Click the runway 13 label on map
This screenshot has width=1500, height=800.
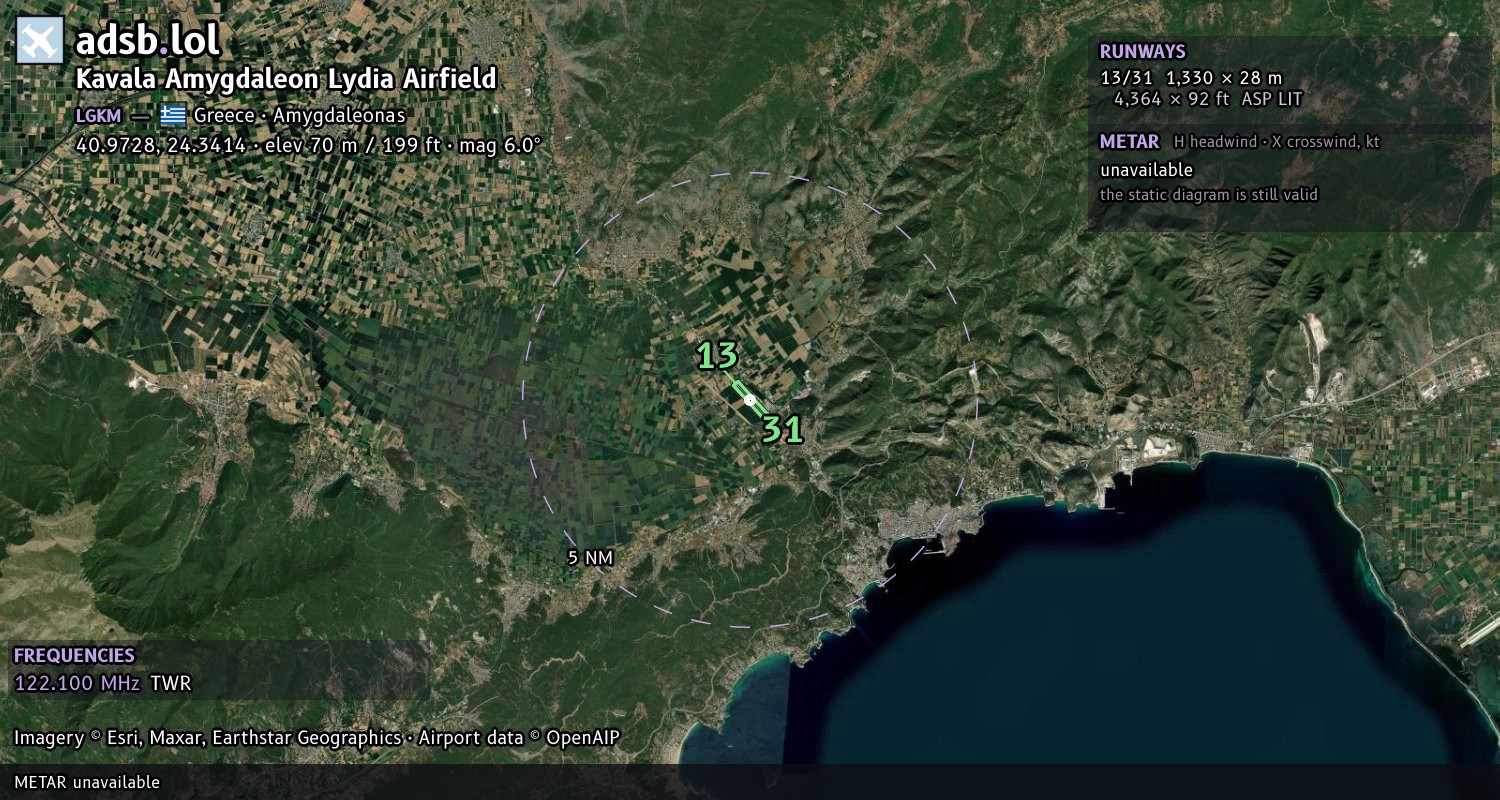click(x=717, y=355)
